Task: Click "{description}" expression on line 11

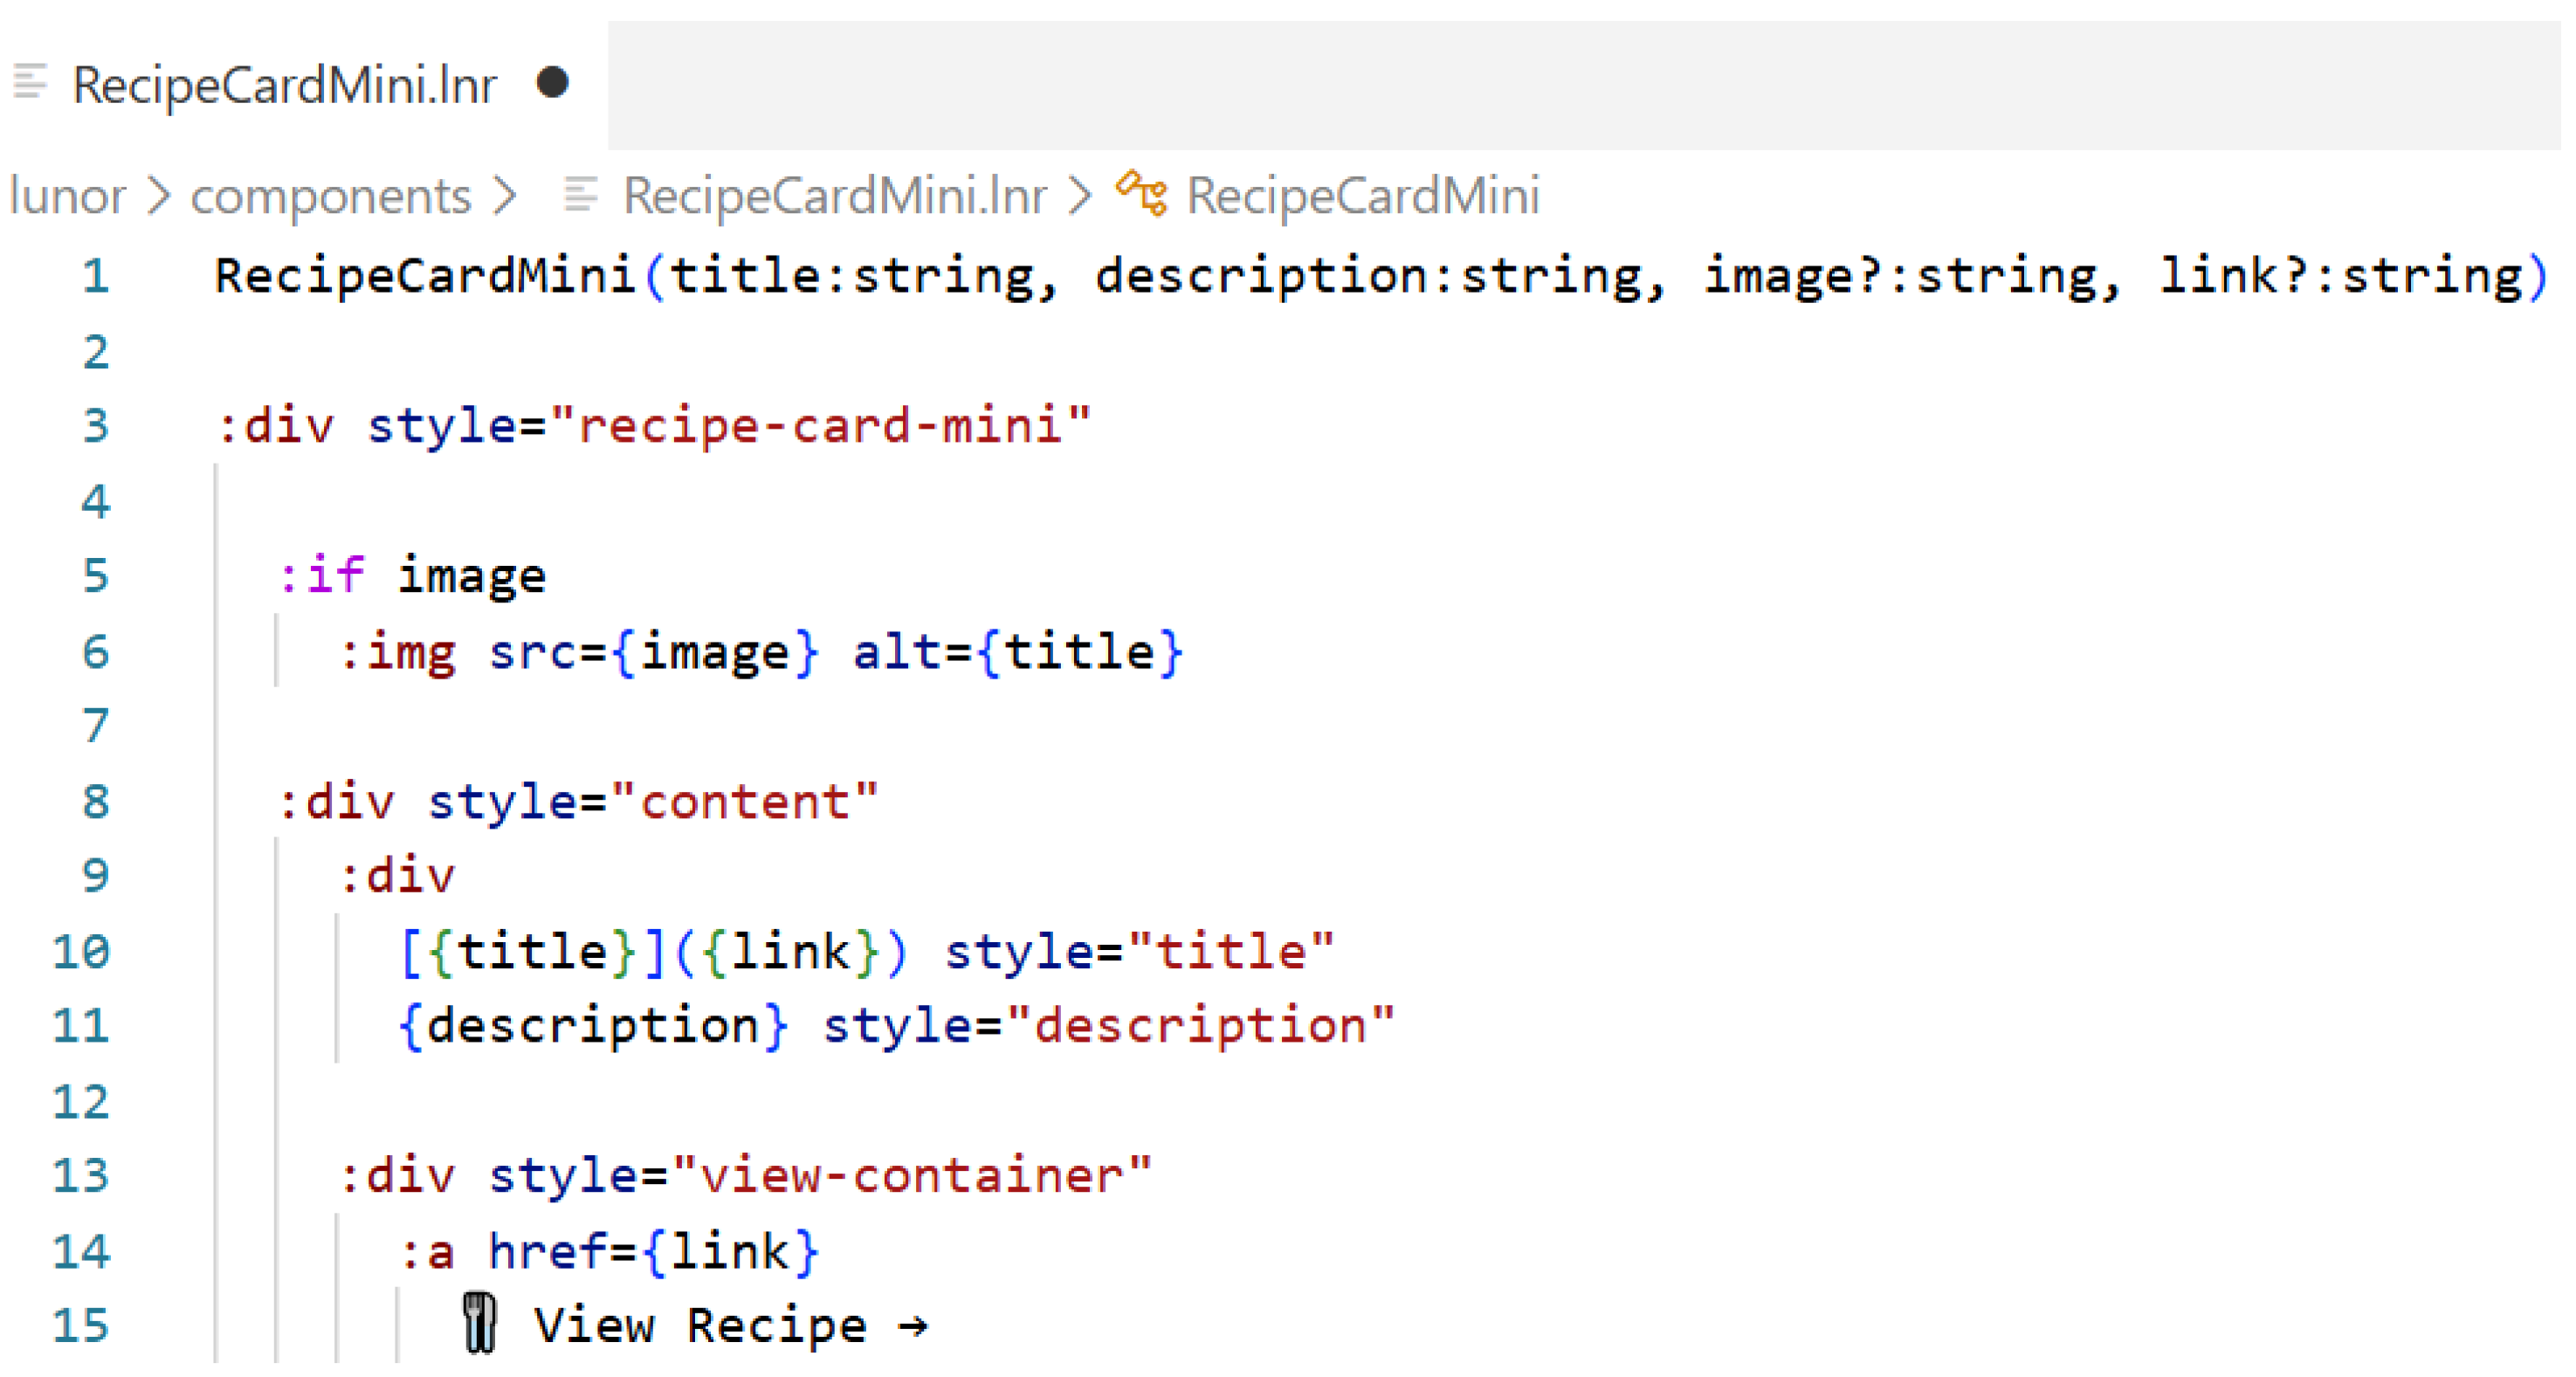Action: coord(593,1026)
